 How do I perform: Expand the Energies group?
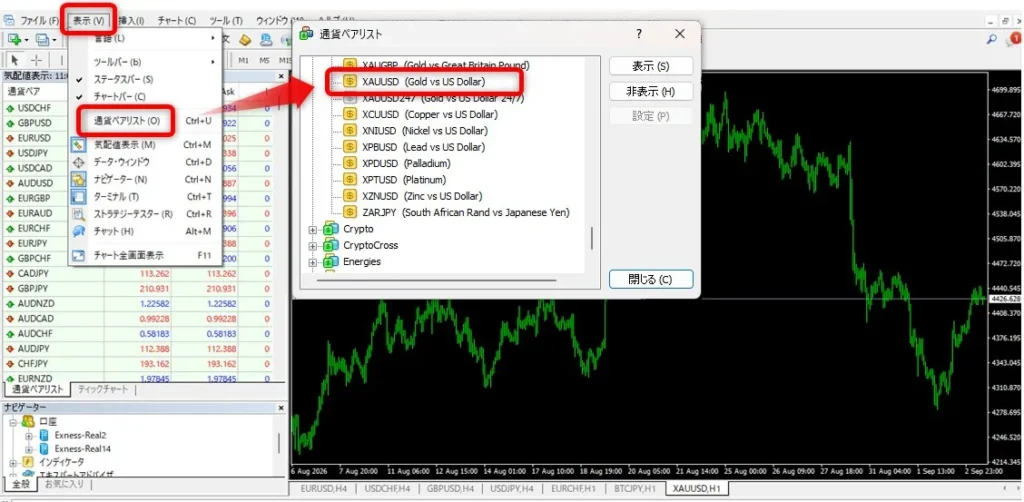[x=312, y=262]
